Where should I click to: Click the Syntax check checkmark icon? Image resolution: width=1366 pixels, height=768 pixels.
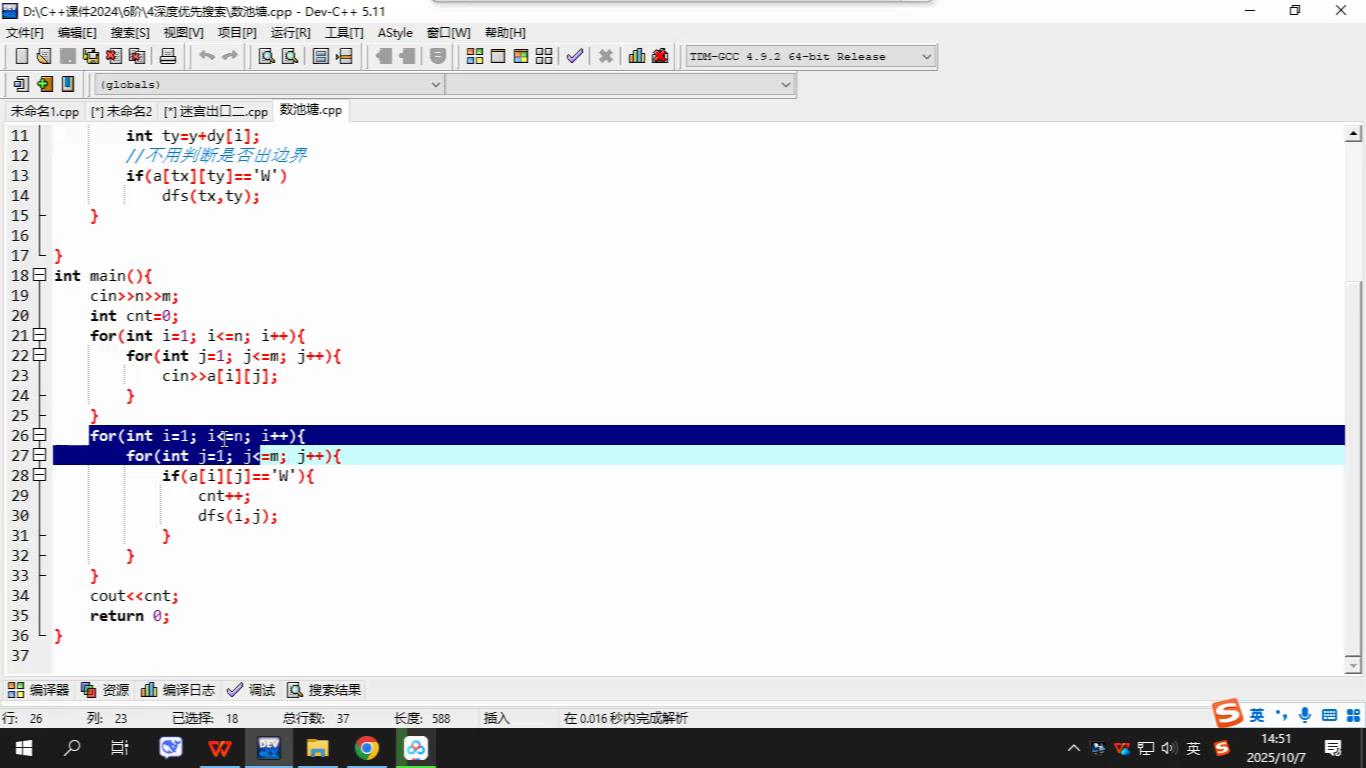(574, 56)
